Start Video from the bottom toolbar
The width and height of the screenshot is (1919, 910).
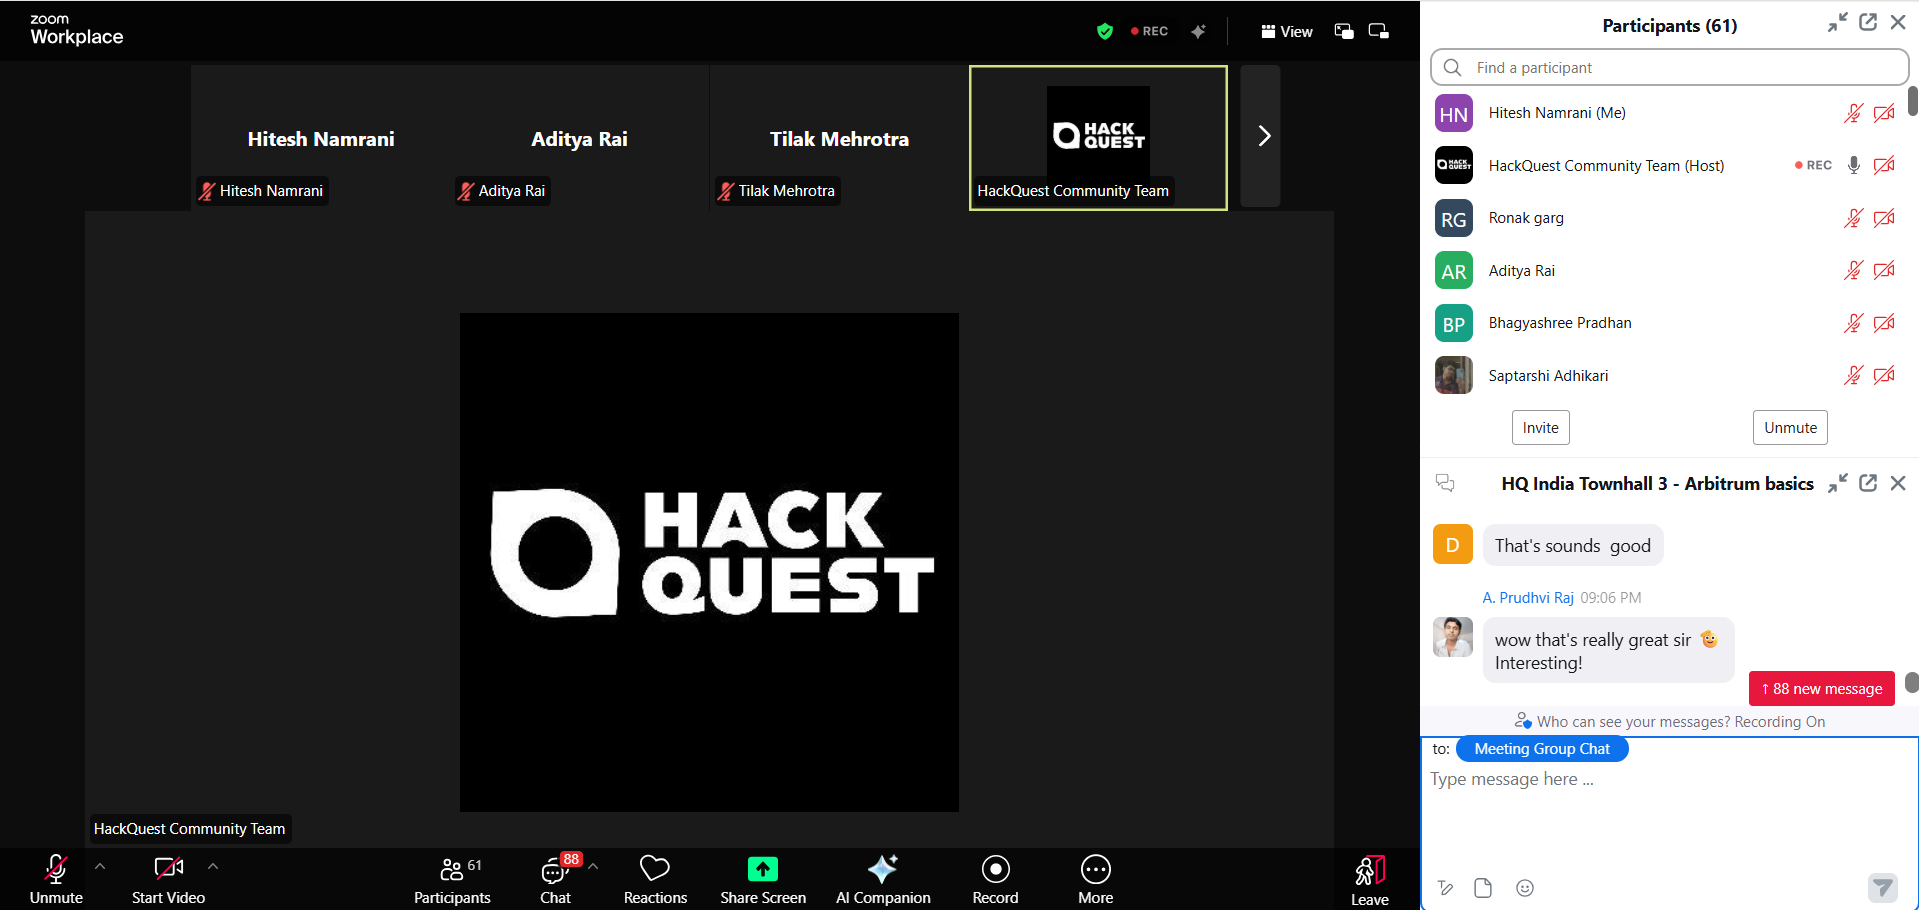click(168, 880)
